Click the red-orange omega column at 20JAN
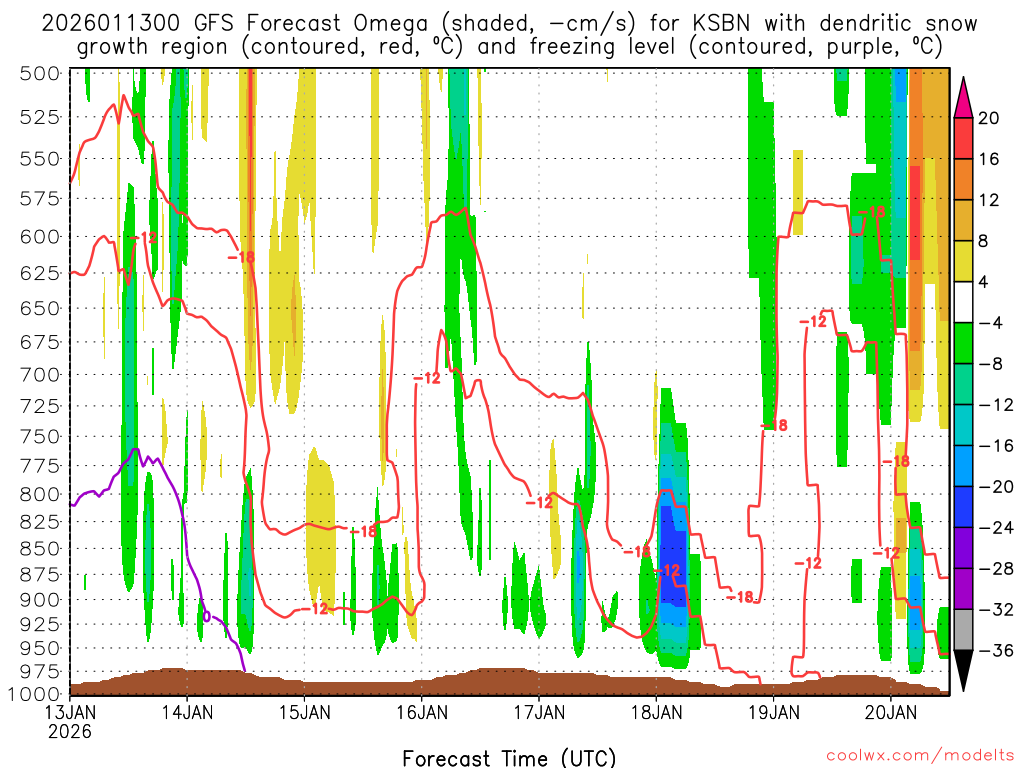The height and width of the screenshot is (768, 1024). coord(916,212)
